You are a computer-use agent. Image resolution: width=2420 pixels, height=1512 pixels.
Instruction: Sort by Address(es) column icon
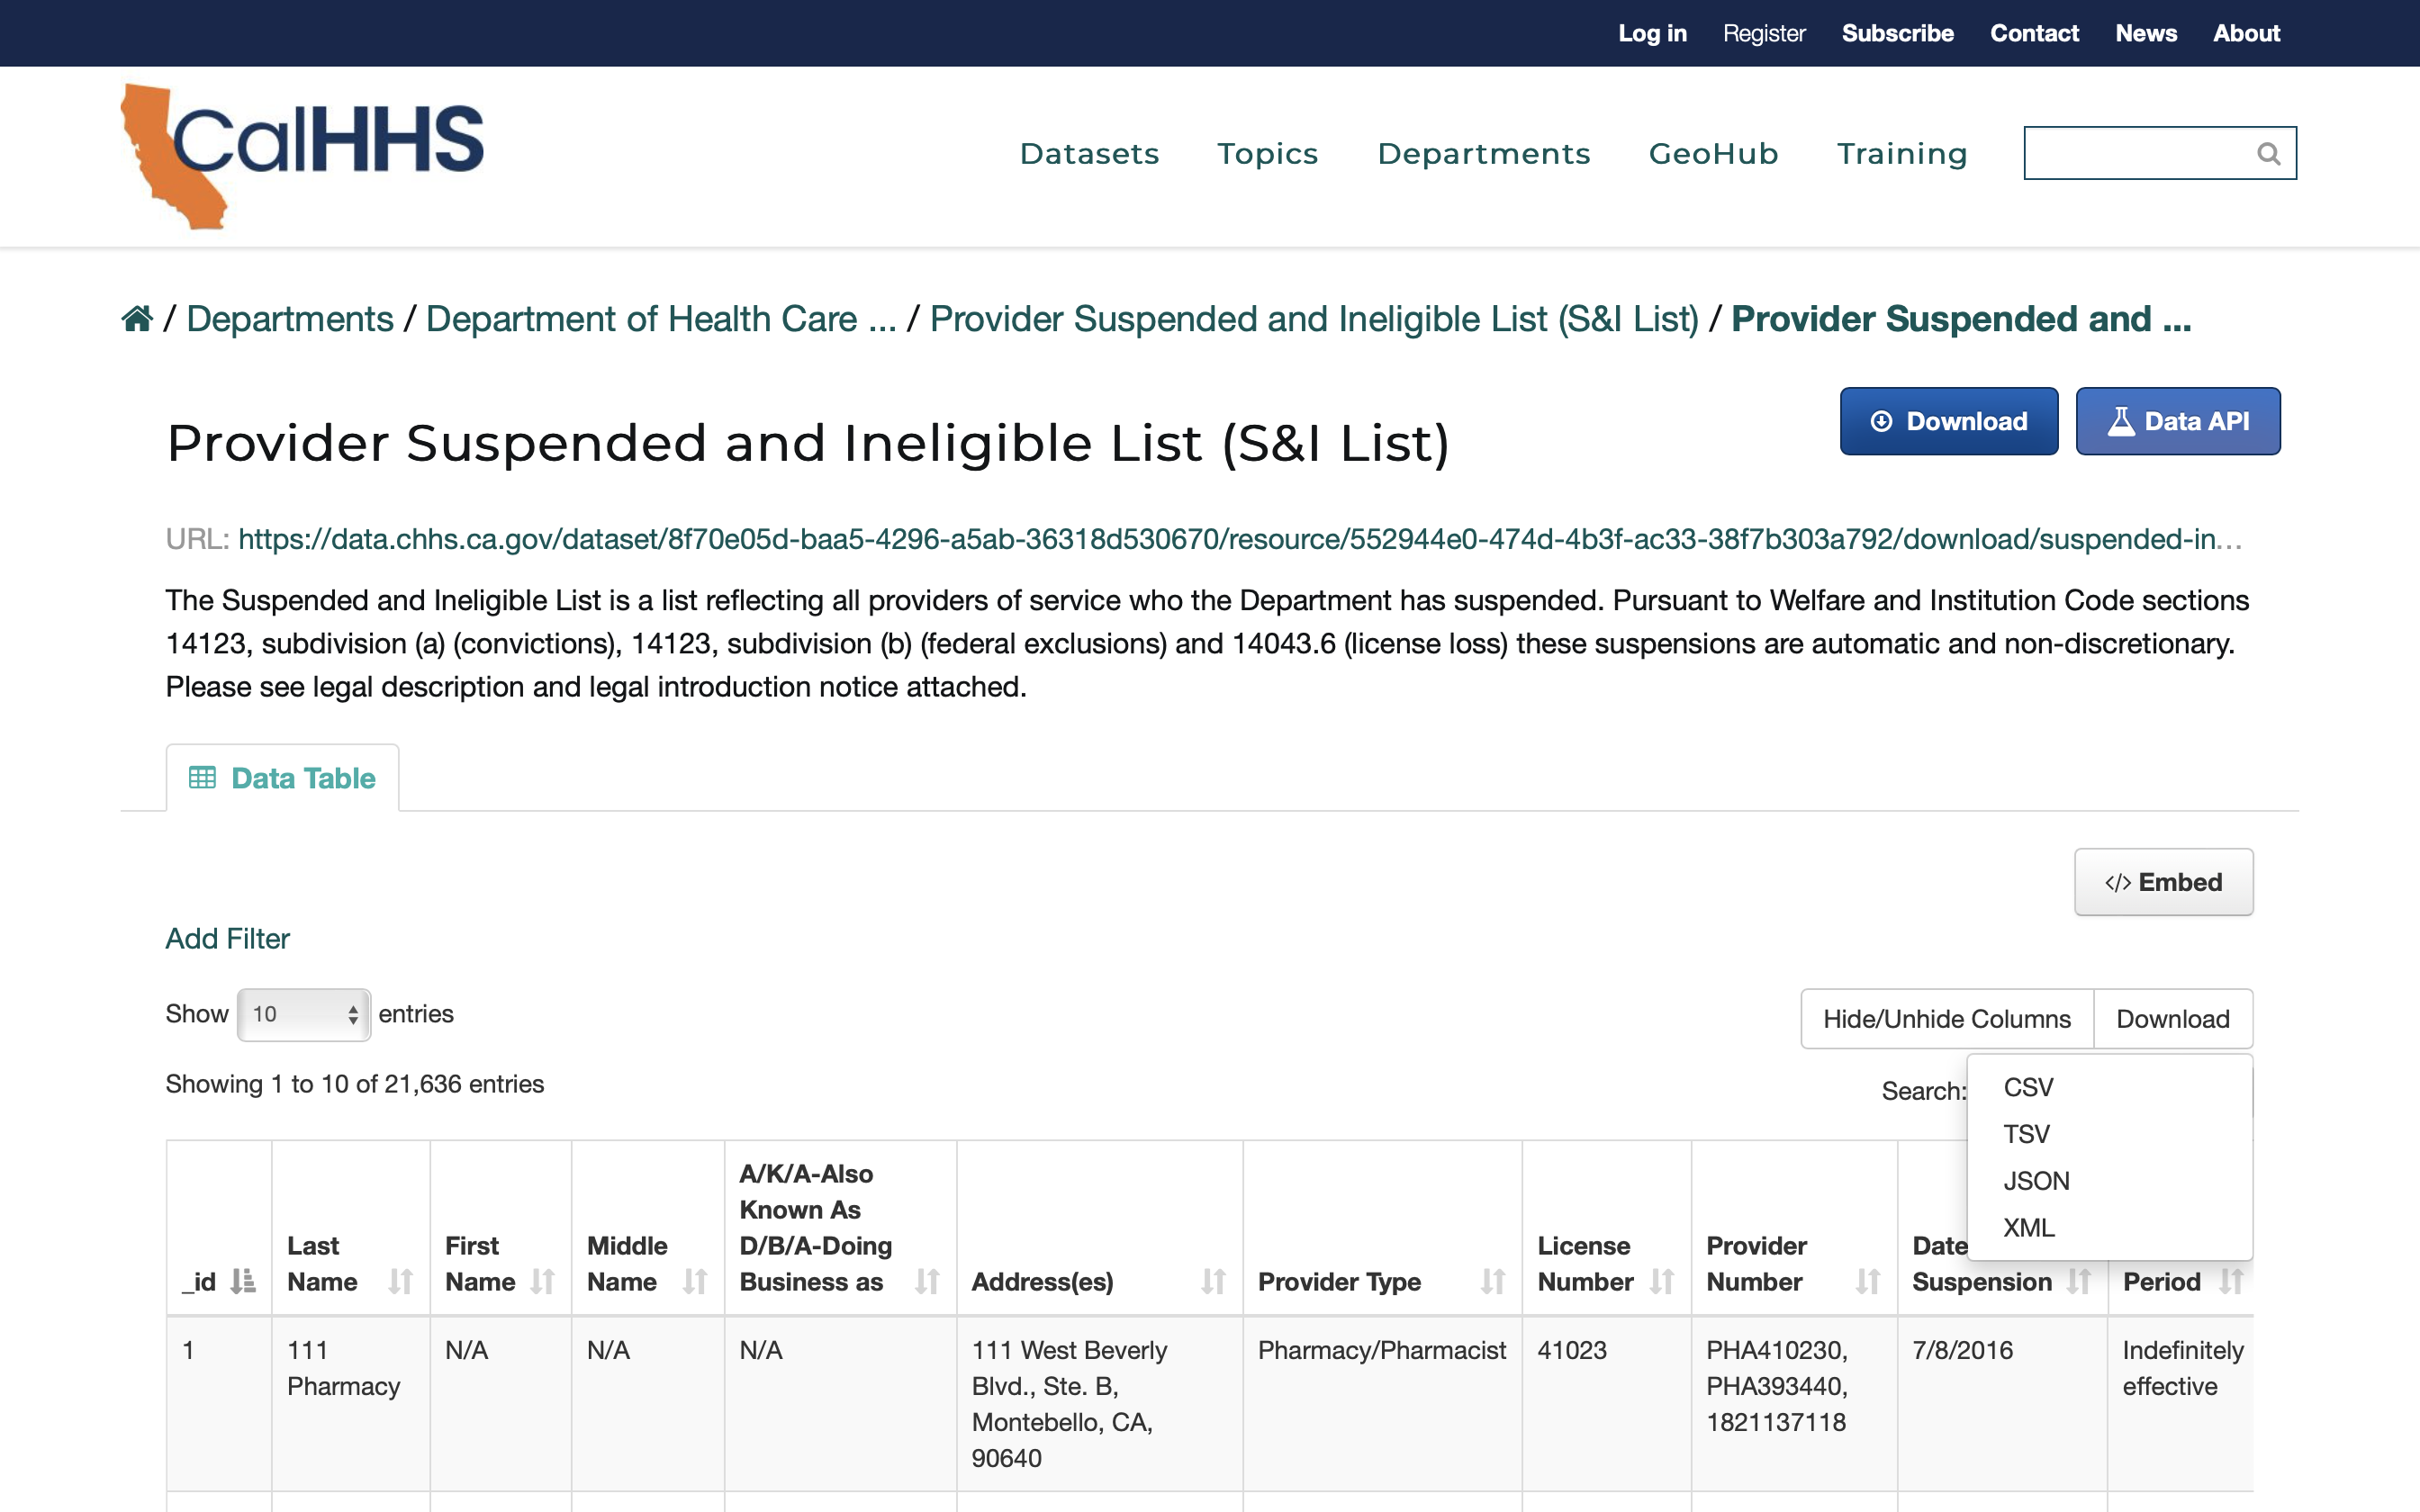coord(1213,1281)
